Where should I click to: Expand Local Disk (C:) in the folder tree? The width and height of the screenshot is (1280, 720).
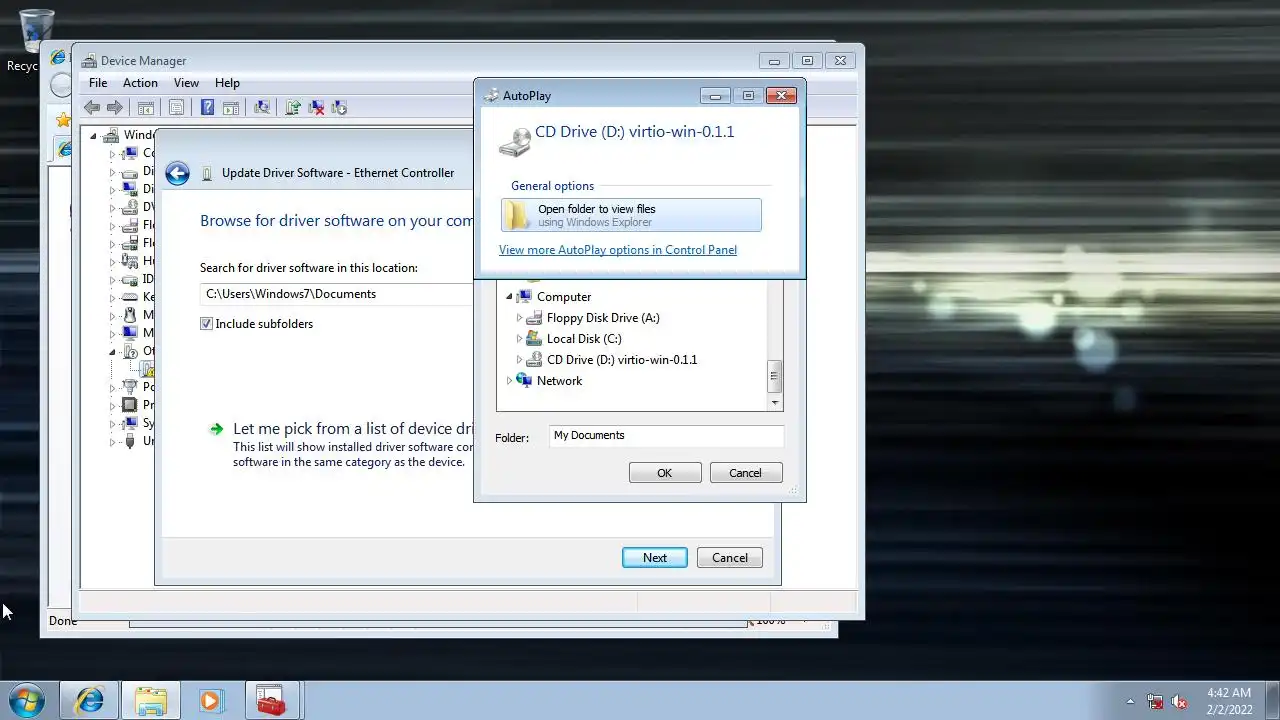coord(519,339)
